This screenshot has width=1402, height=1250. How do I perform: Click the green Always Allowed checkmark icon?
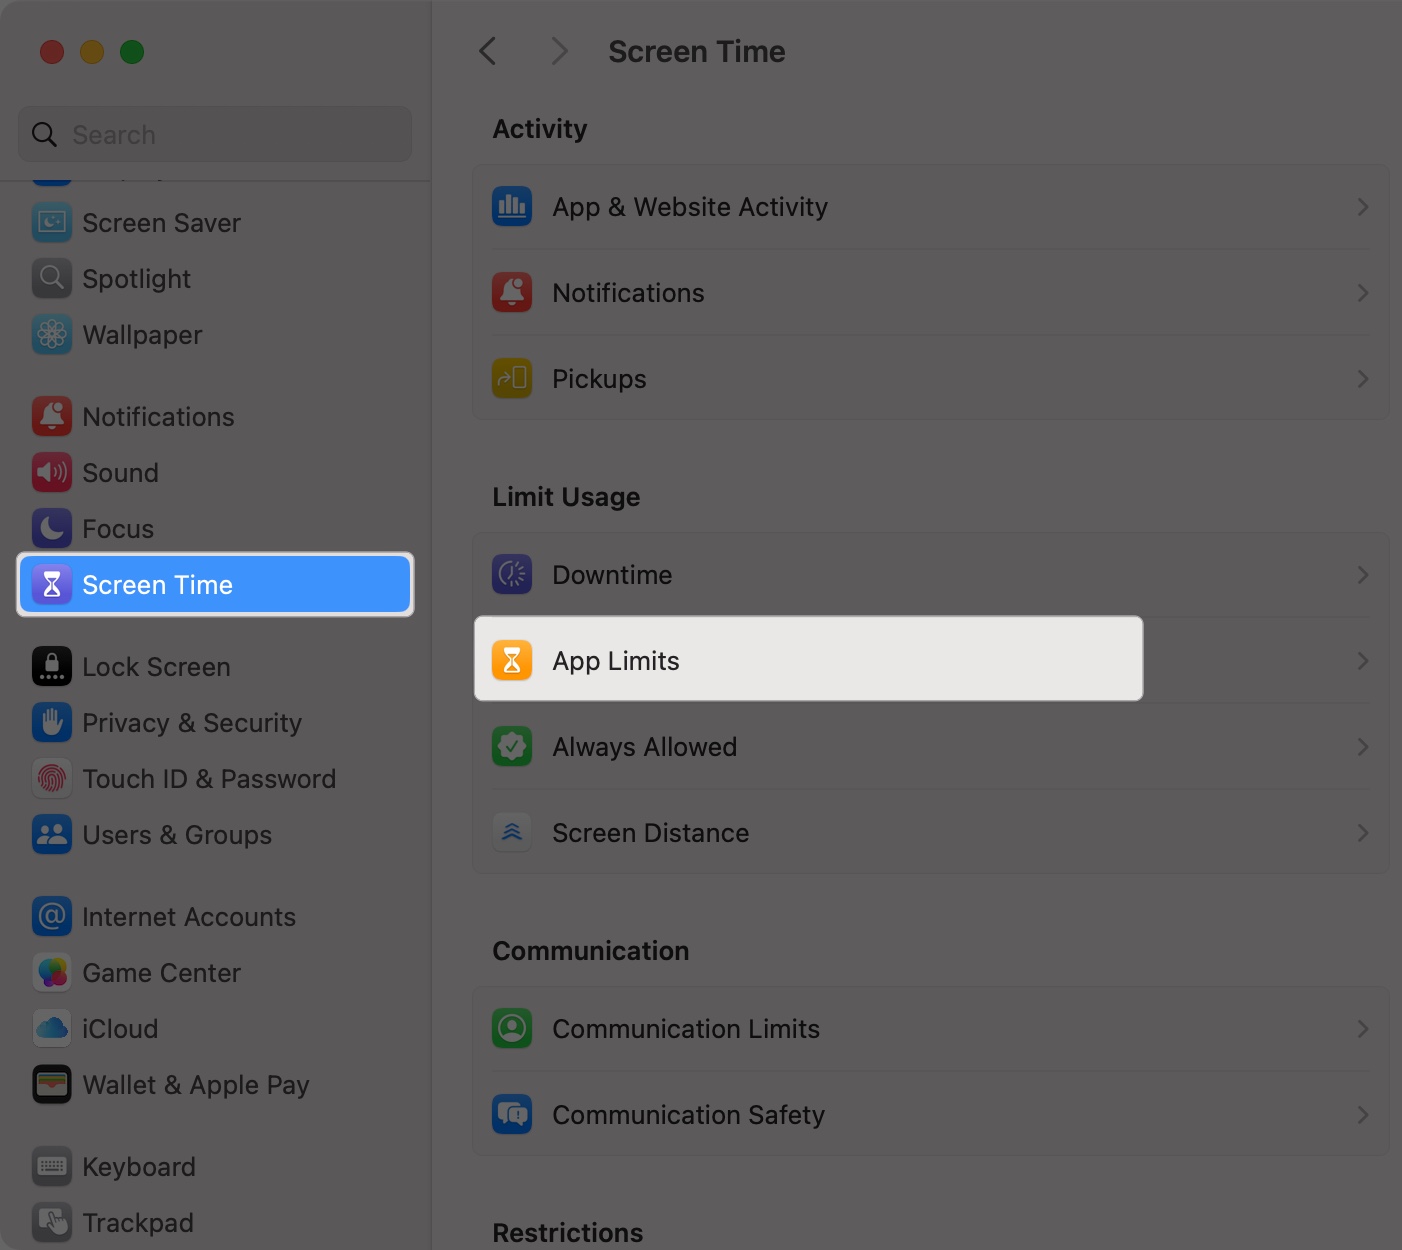click(x=512, y=746)
